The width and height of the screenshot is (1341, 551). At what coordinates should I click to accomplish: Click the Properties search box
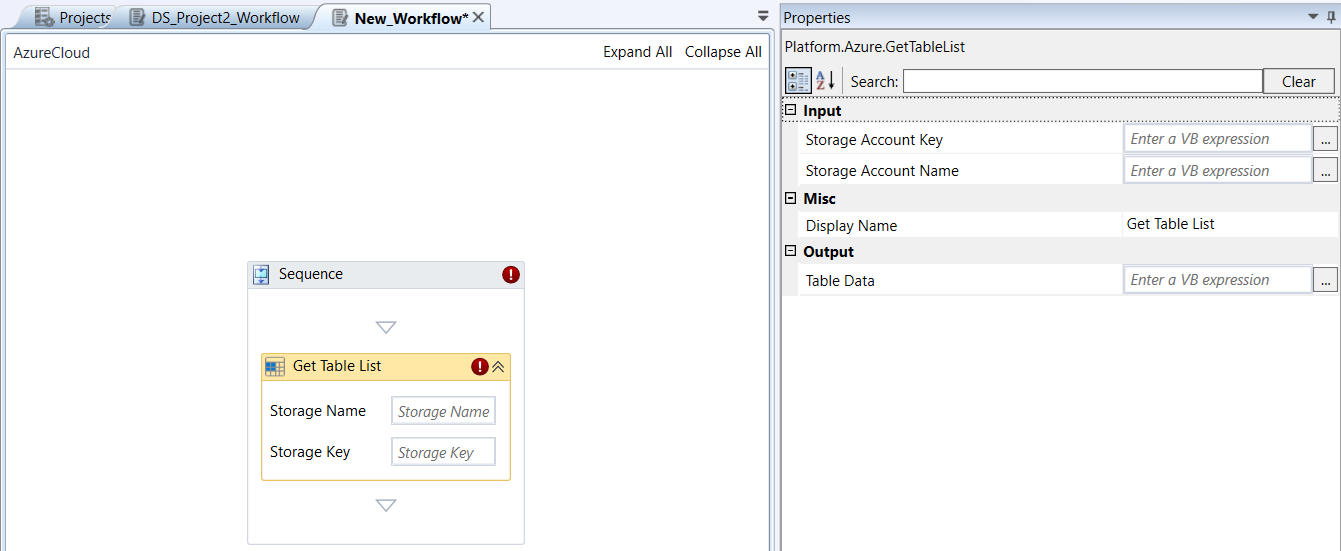[x=1082, y=81]
